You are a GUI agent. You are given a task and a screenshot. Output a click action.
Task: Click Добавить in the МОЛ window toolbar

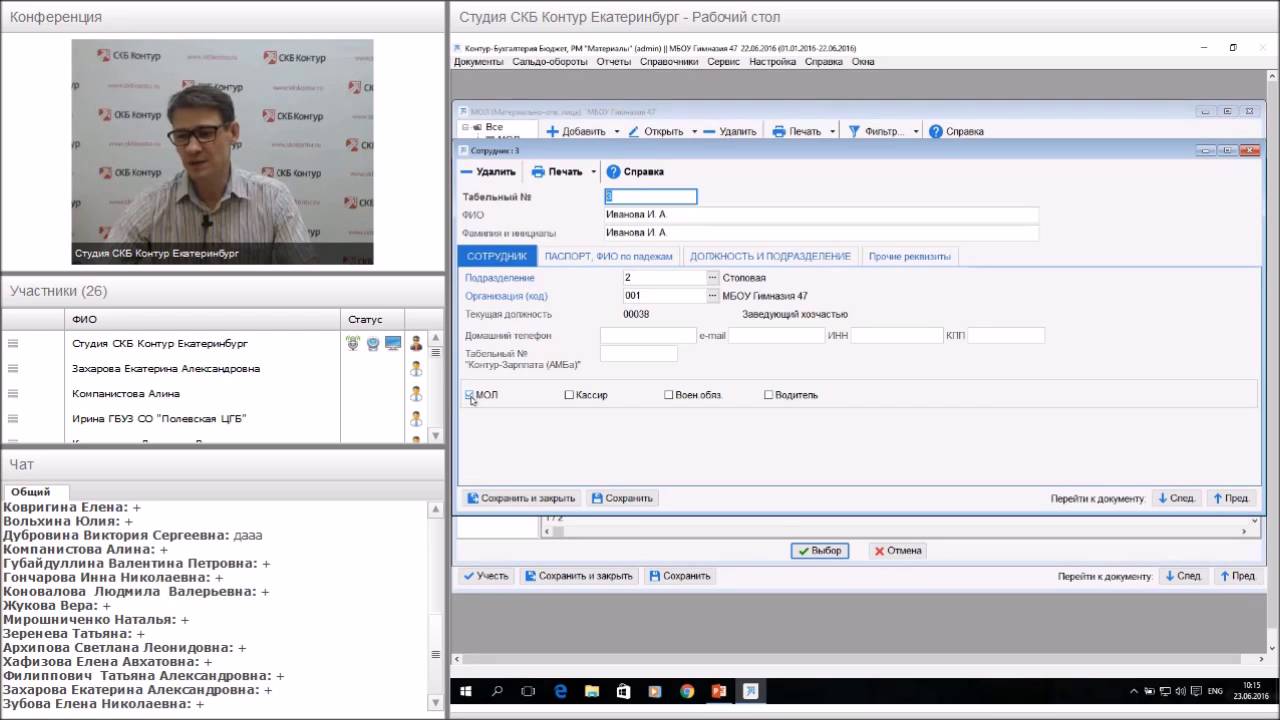(x=576, y=131)
